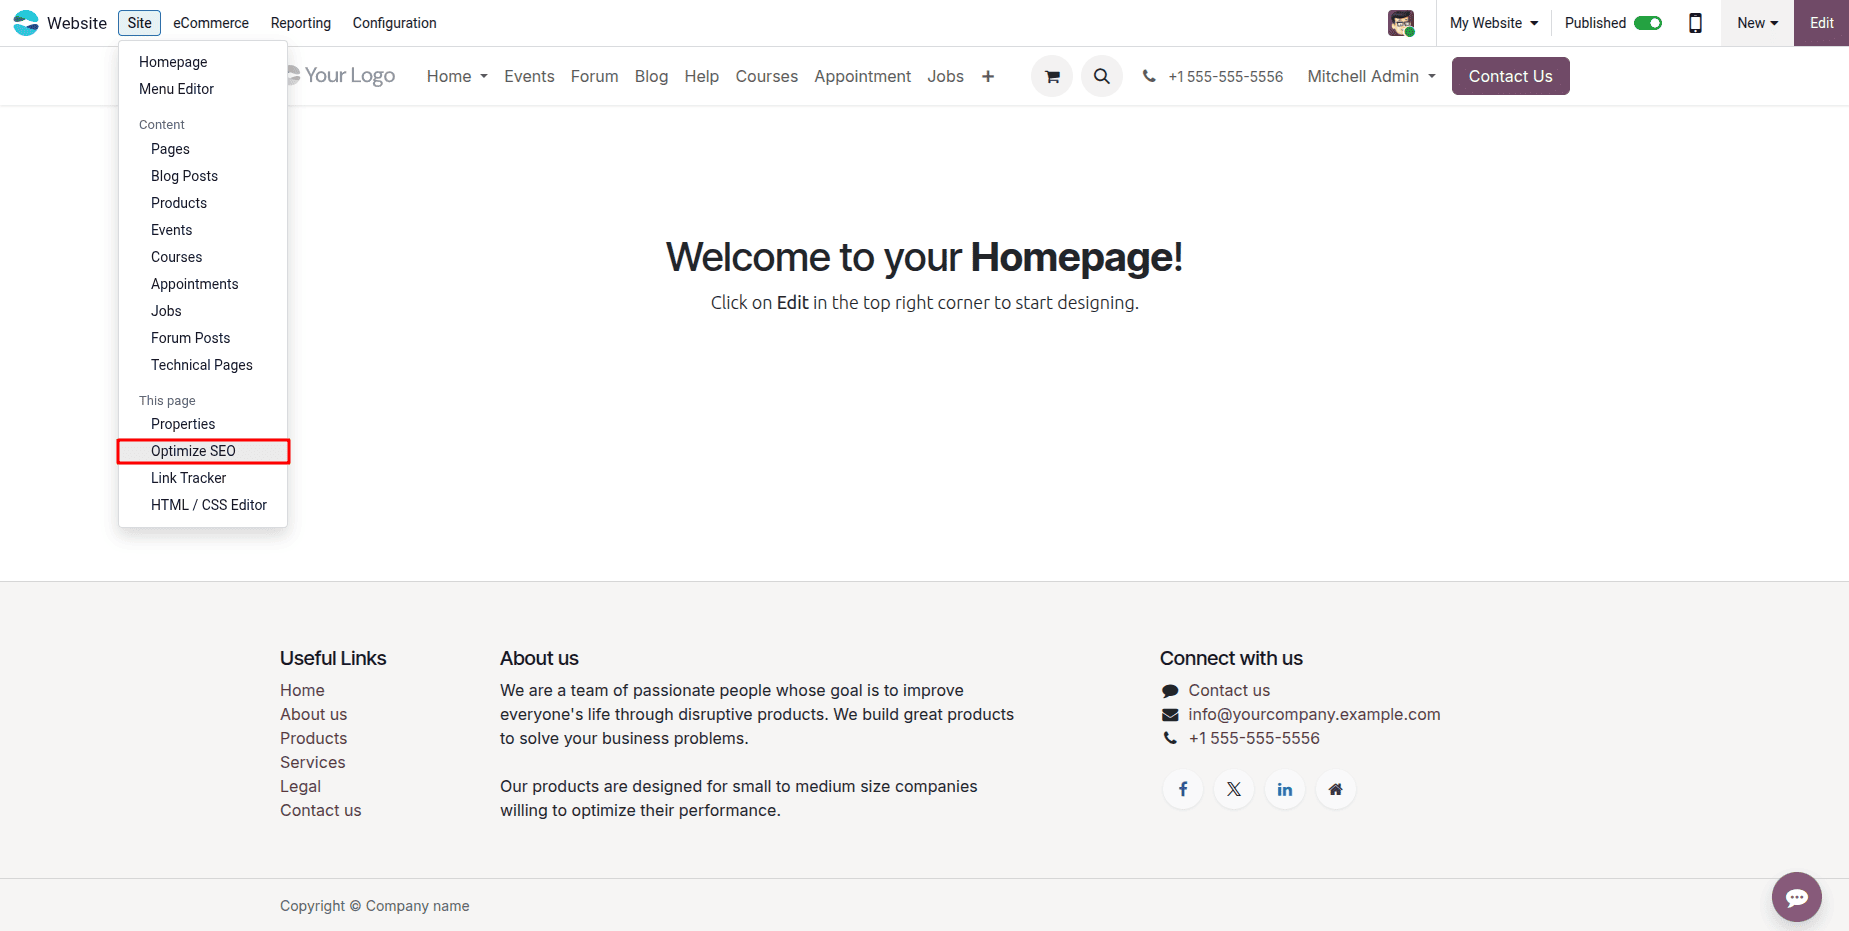Open the X (Twitter) social icon
The width and height of the screenshot is (1849, 931).
[1234, 789]
